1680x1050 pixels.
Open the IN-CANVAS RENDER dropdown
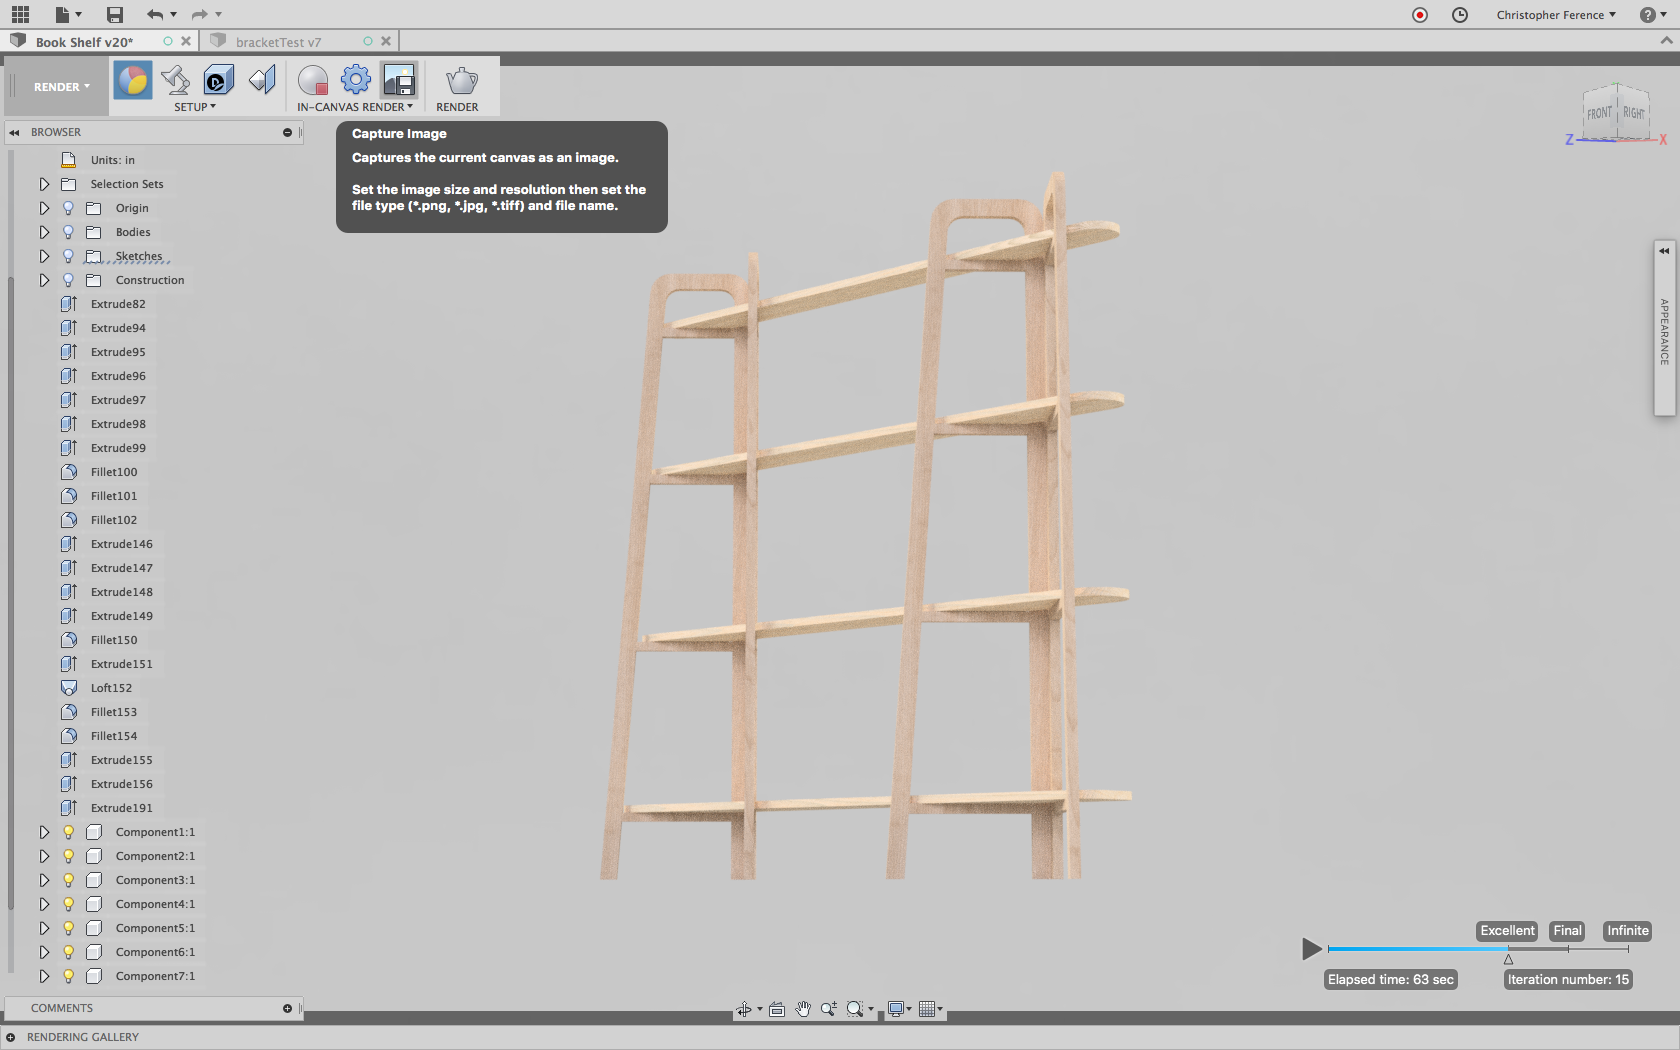tap(355, 107)
